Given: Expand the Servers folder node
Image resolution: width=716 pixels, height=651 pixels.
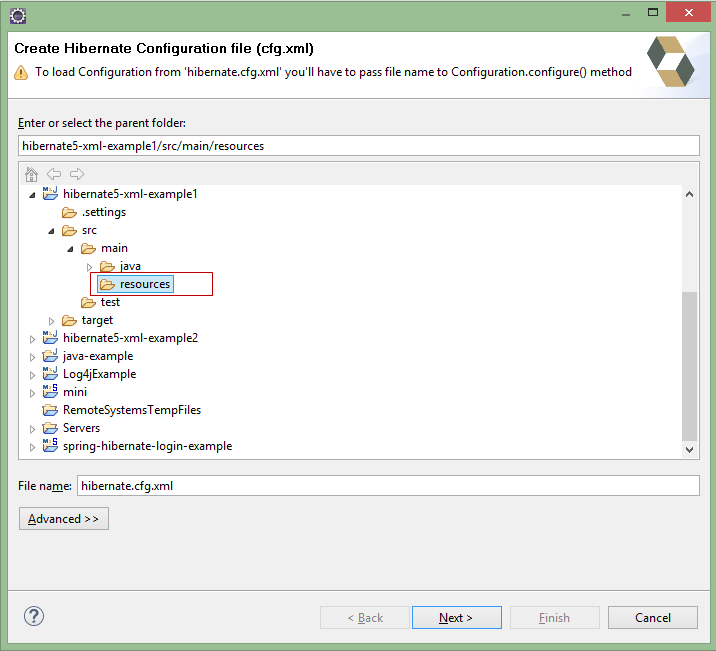Looking at the screenshot, I should tap(32, 429).
